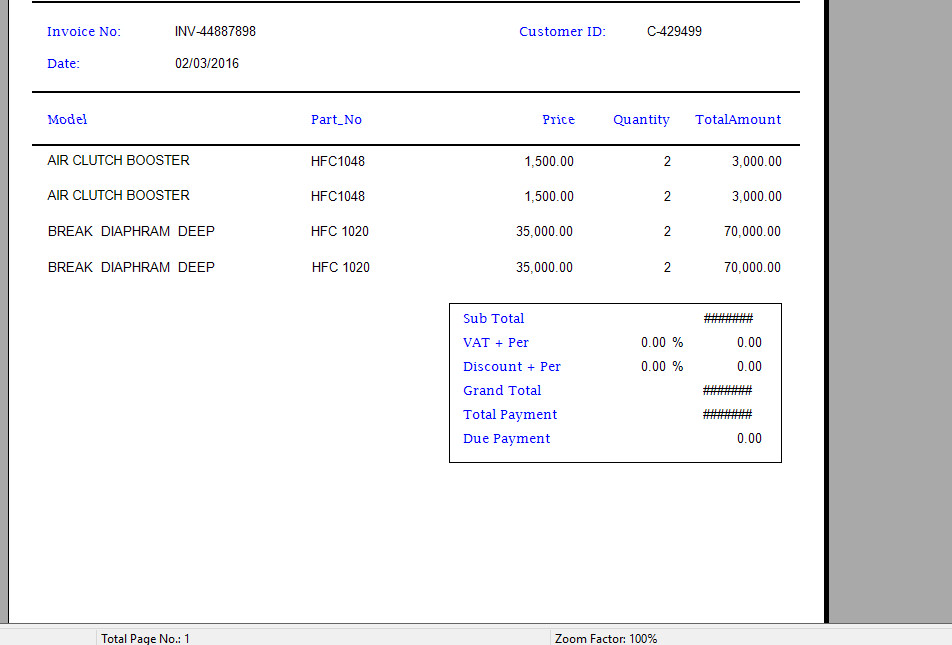Click price 1,500.00 in the second row
The image size is (952, 645).
click(549, 197)
